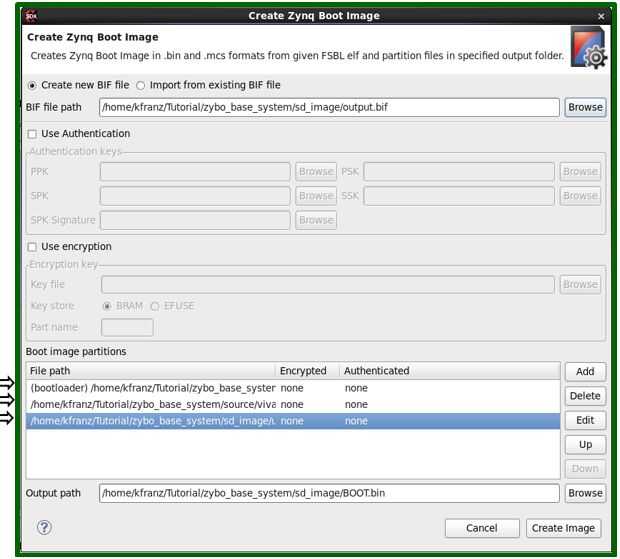Select the source/viva partition row
The width and height of the screenshot is (620, 559).
pos(293,404)
